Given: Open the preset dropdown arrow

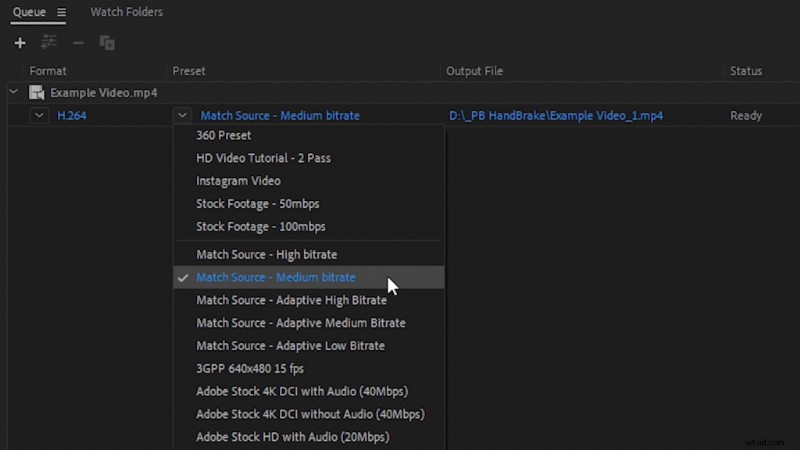Looking at the screenshot, I should [182, 115].
